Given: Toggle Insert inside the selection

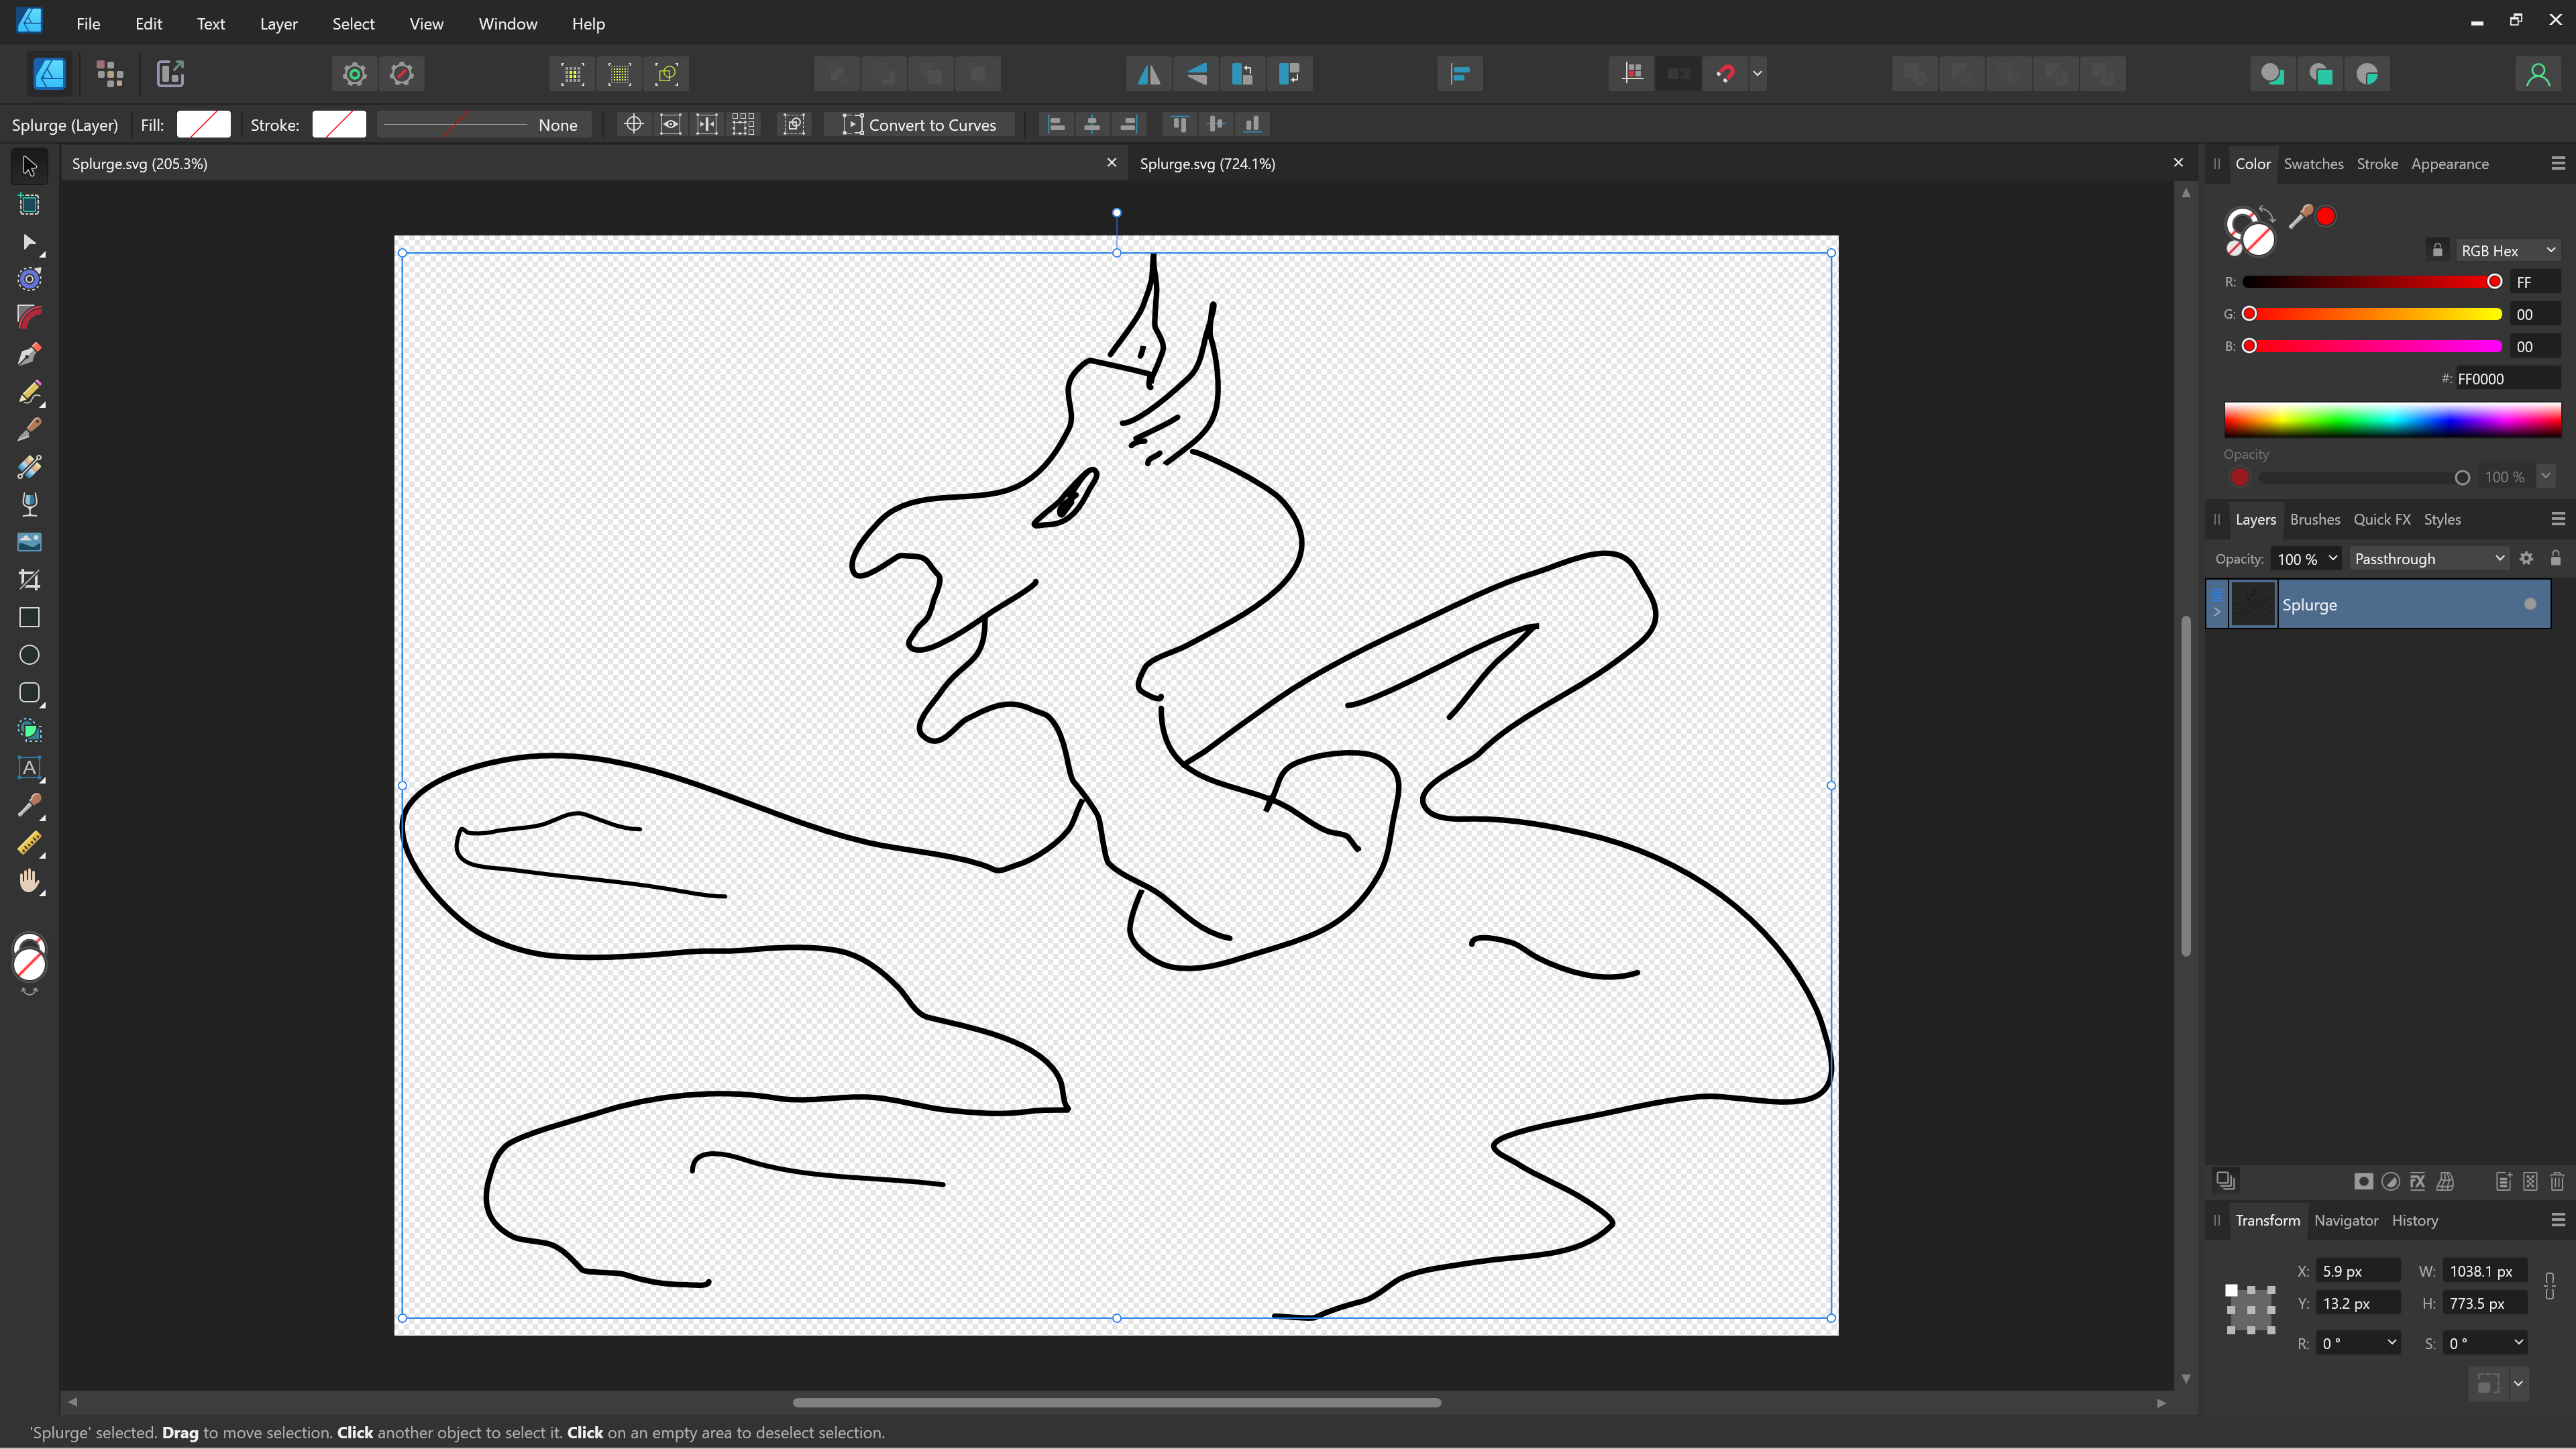Looking at the screenshot, I should click(x=2367, y=73).
